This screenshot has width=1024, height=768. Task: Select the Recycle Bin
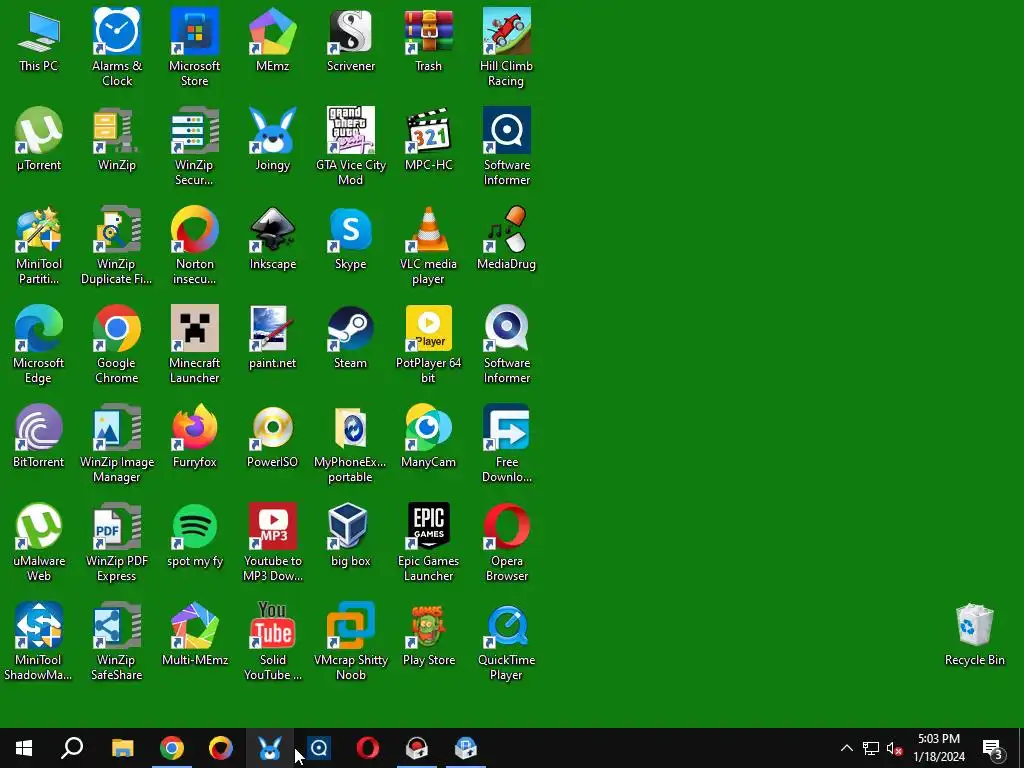974,633
